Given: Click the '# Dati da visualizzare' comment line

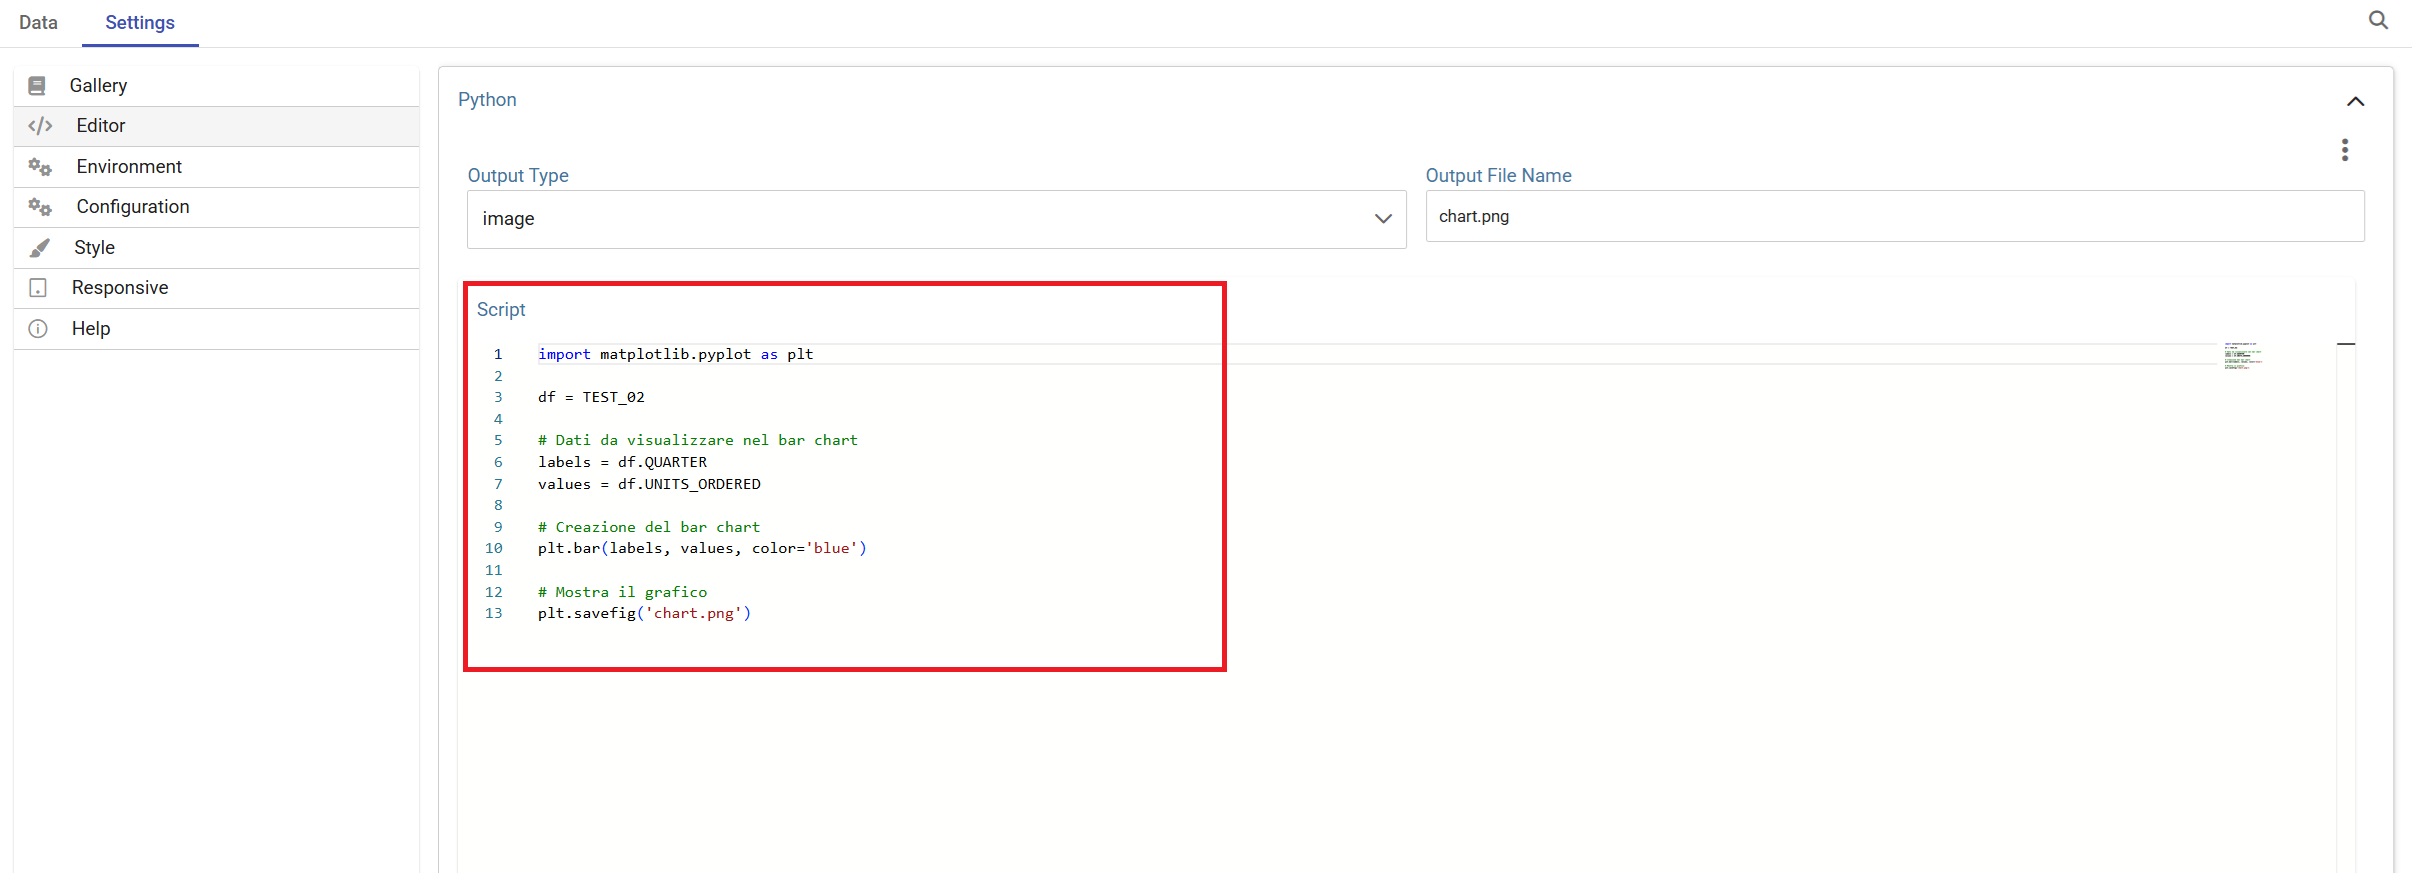Looking at the screenshot, I should coord(698,440).
